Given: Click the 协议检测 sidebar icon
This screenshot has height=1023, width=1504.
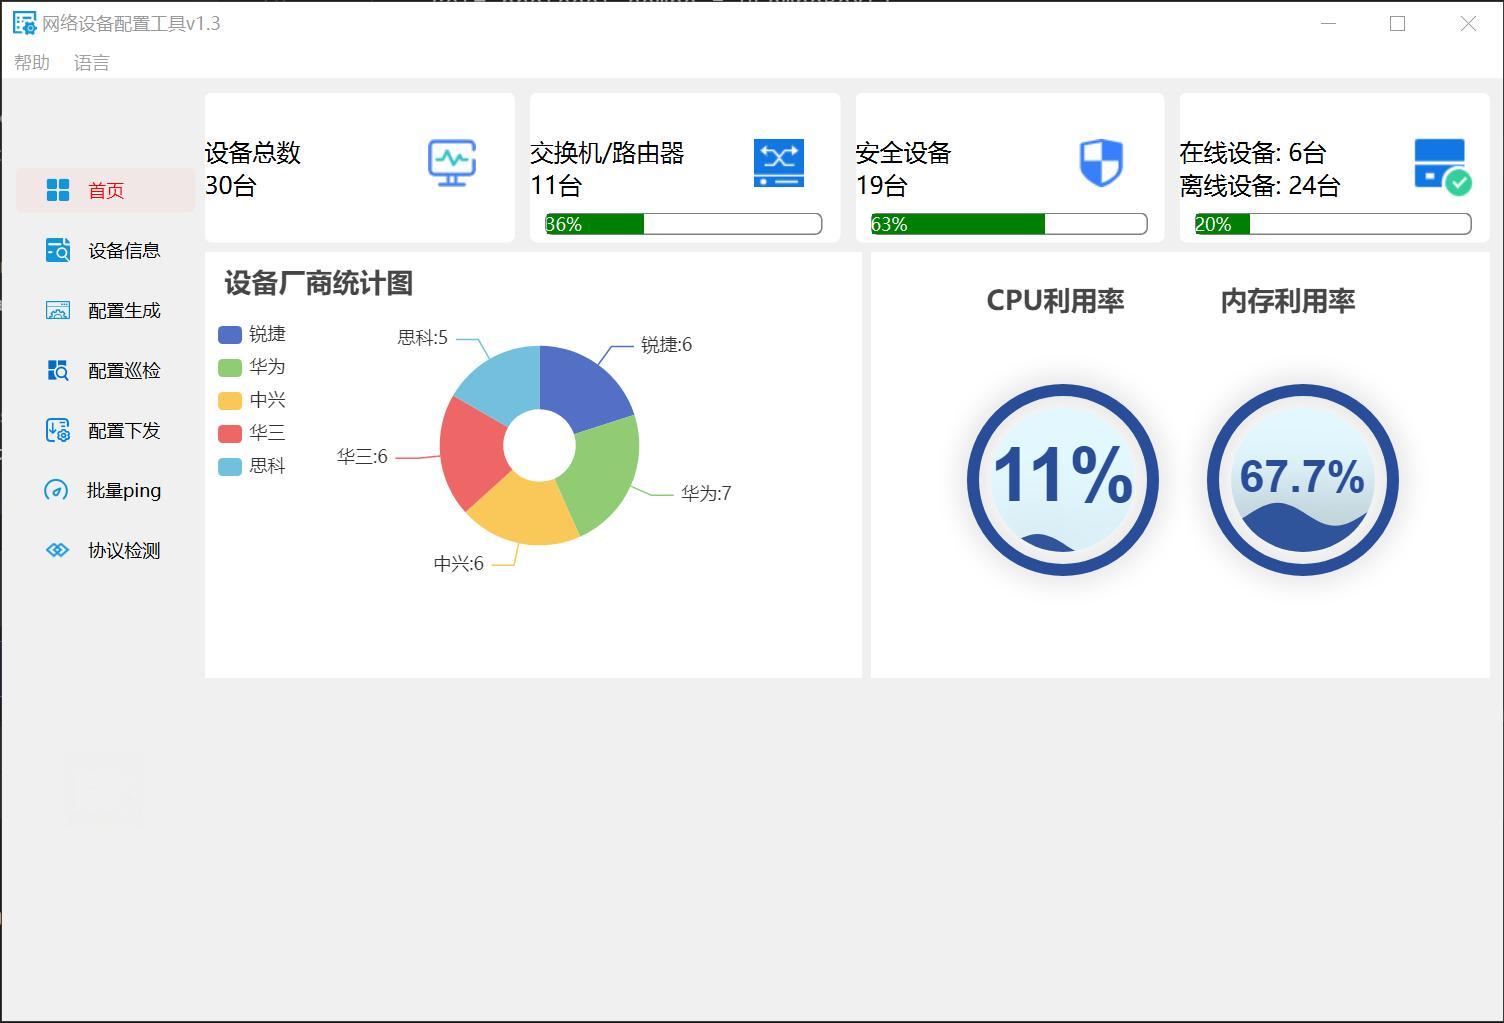Looking at the screenshot, I should coord(58,550).
